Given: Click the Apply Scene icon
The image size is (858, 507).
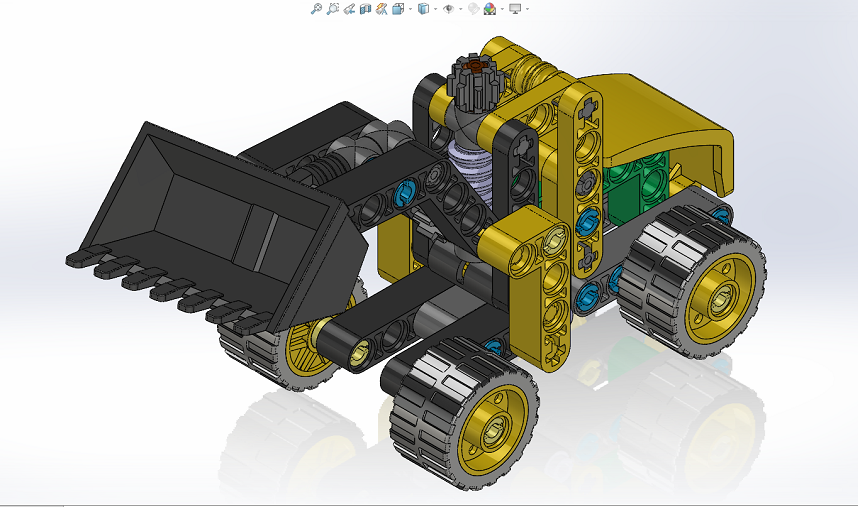Looking at the screenshot, I should [490, 9].
